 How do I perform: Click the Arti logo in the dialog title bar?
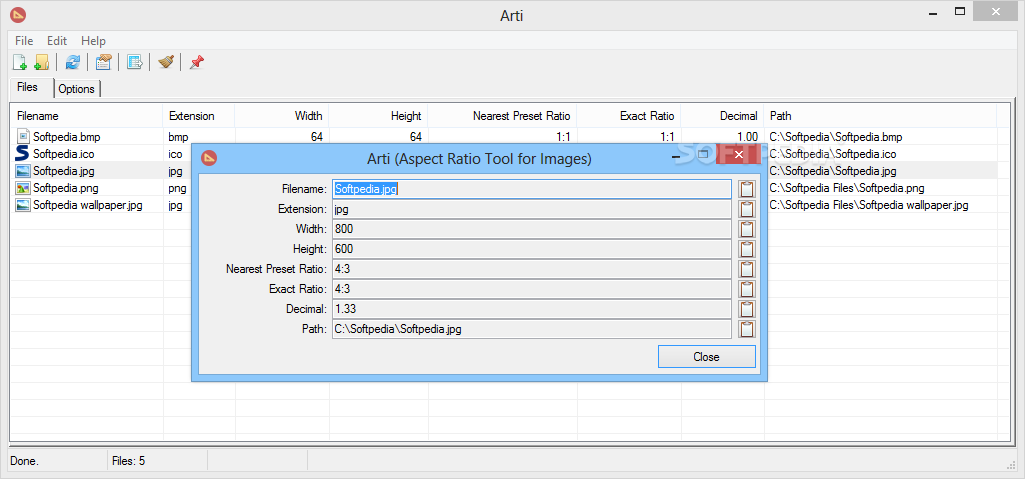point(209,158)
